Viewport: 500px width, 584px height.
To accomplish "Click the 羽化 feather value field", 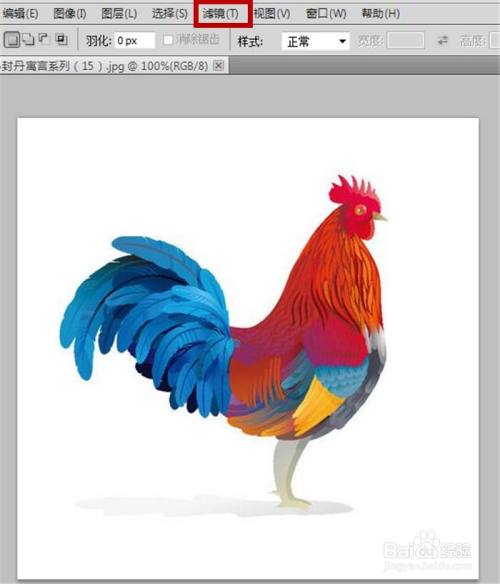I will pos(135,40).
